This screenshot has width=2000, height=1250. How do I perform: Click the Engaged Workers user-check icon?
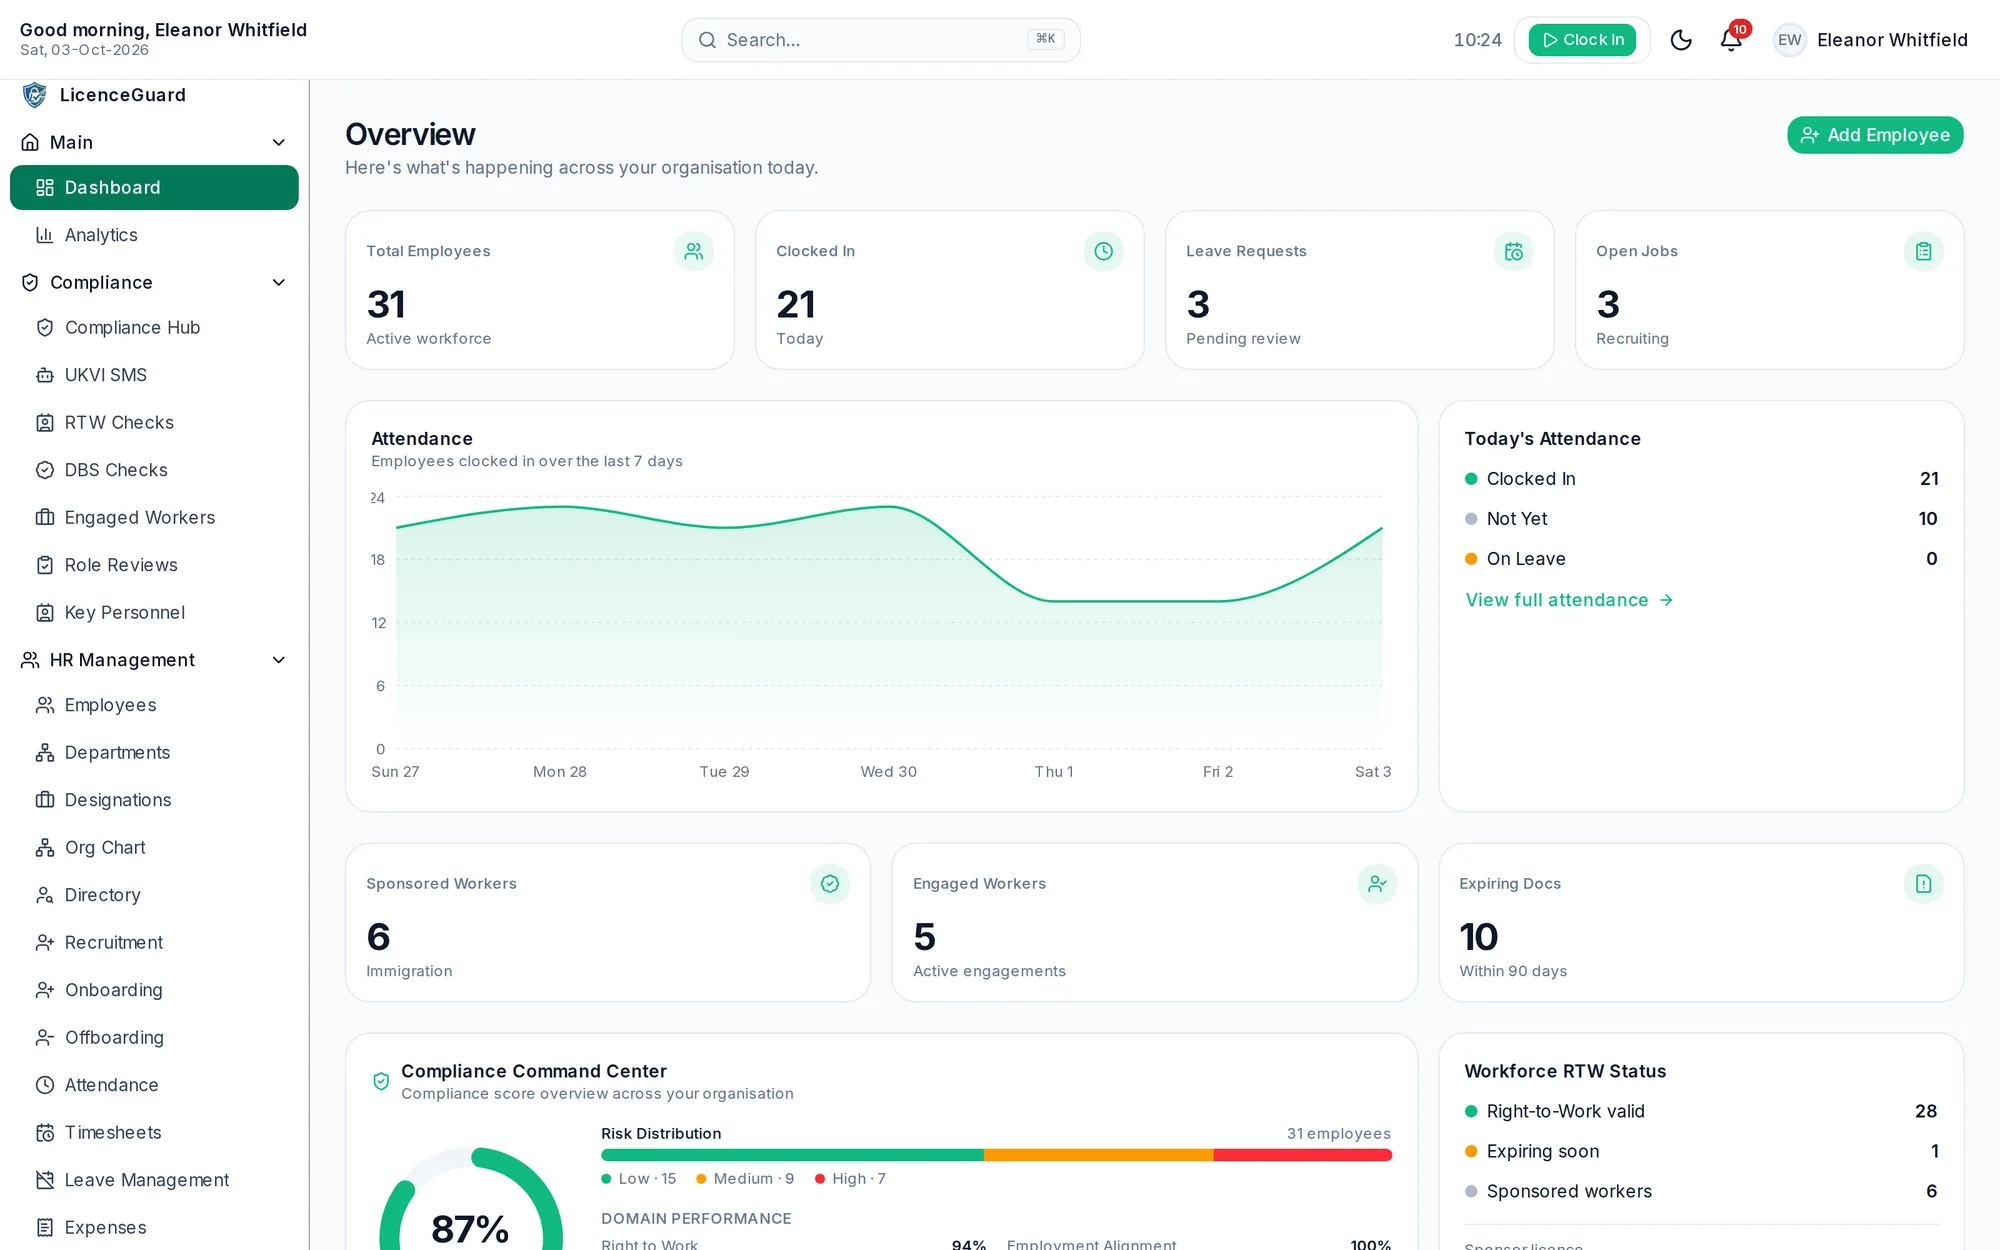(x=1377, y=884)
